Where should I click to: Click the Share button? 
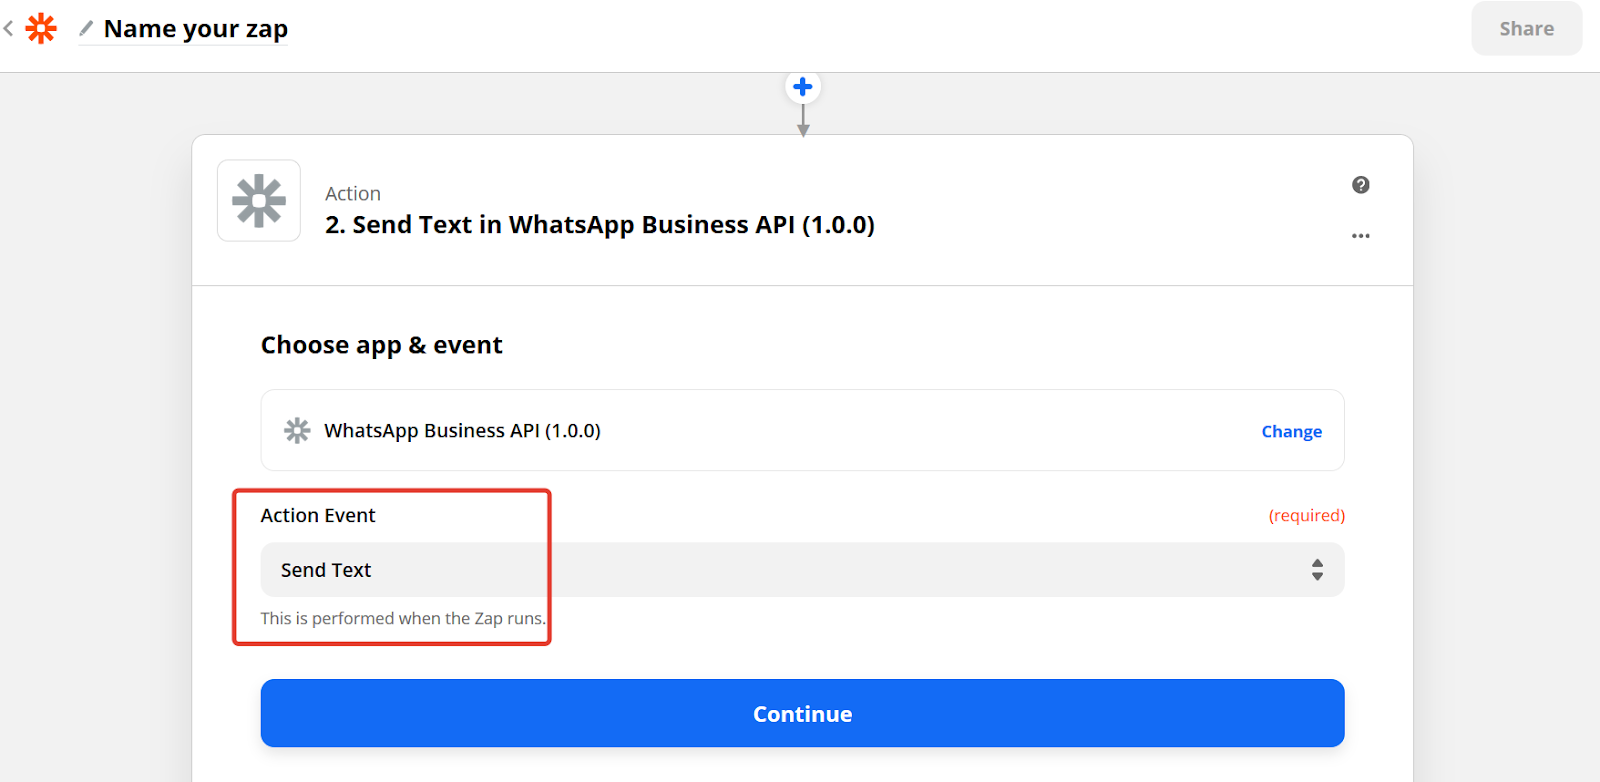pyautogui.click(x=1526, y=29)
